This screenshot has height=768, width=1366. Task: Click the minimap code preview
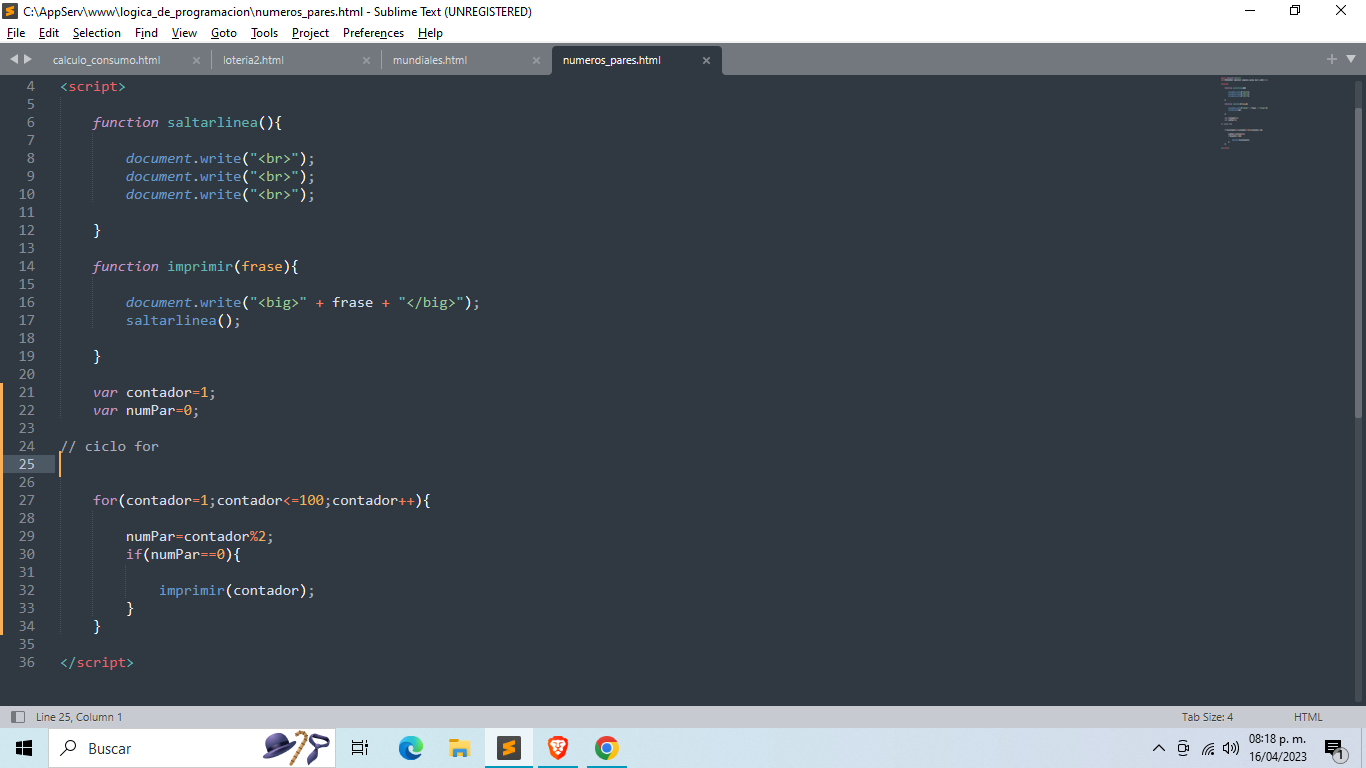coord(1244,112)
